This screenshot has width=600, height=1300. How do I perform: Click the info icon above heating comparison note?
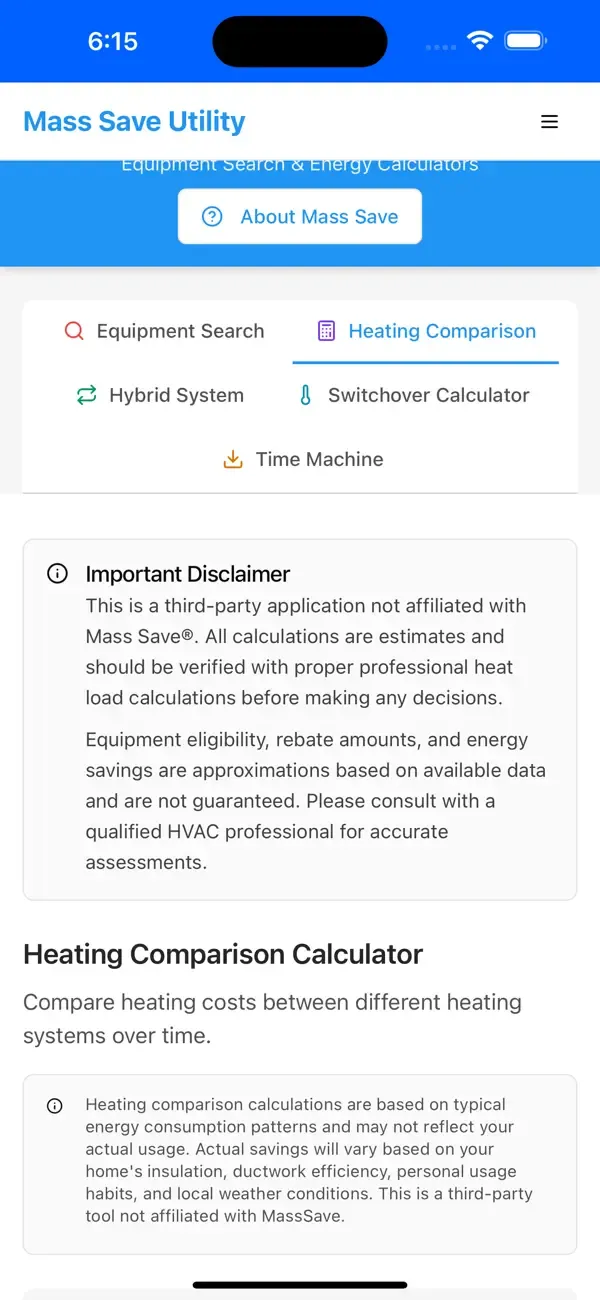coord(55,1106)
